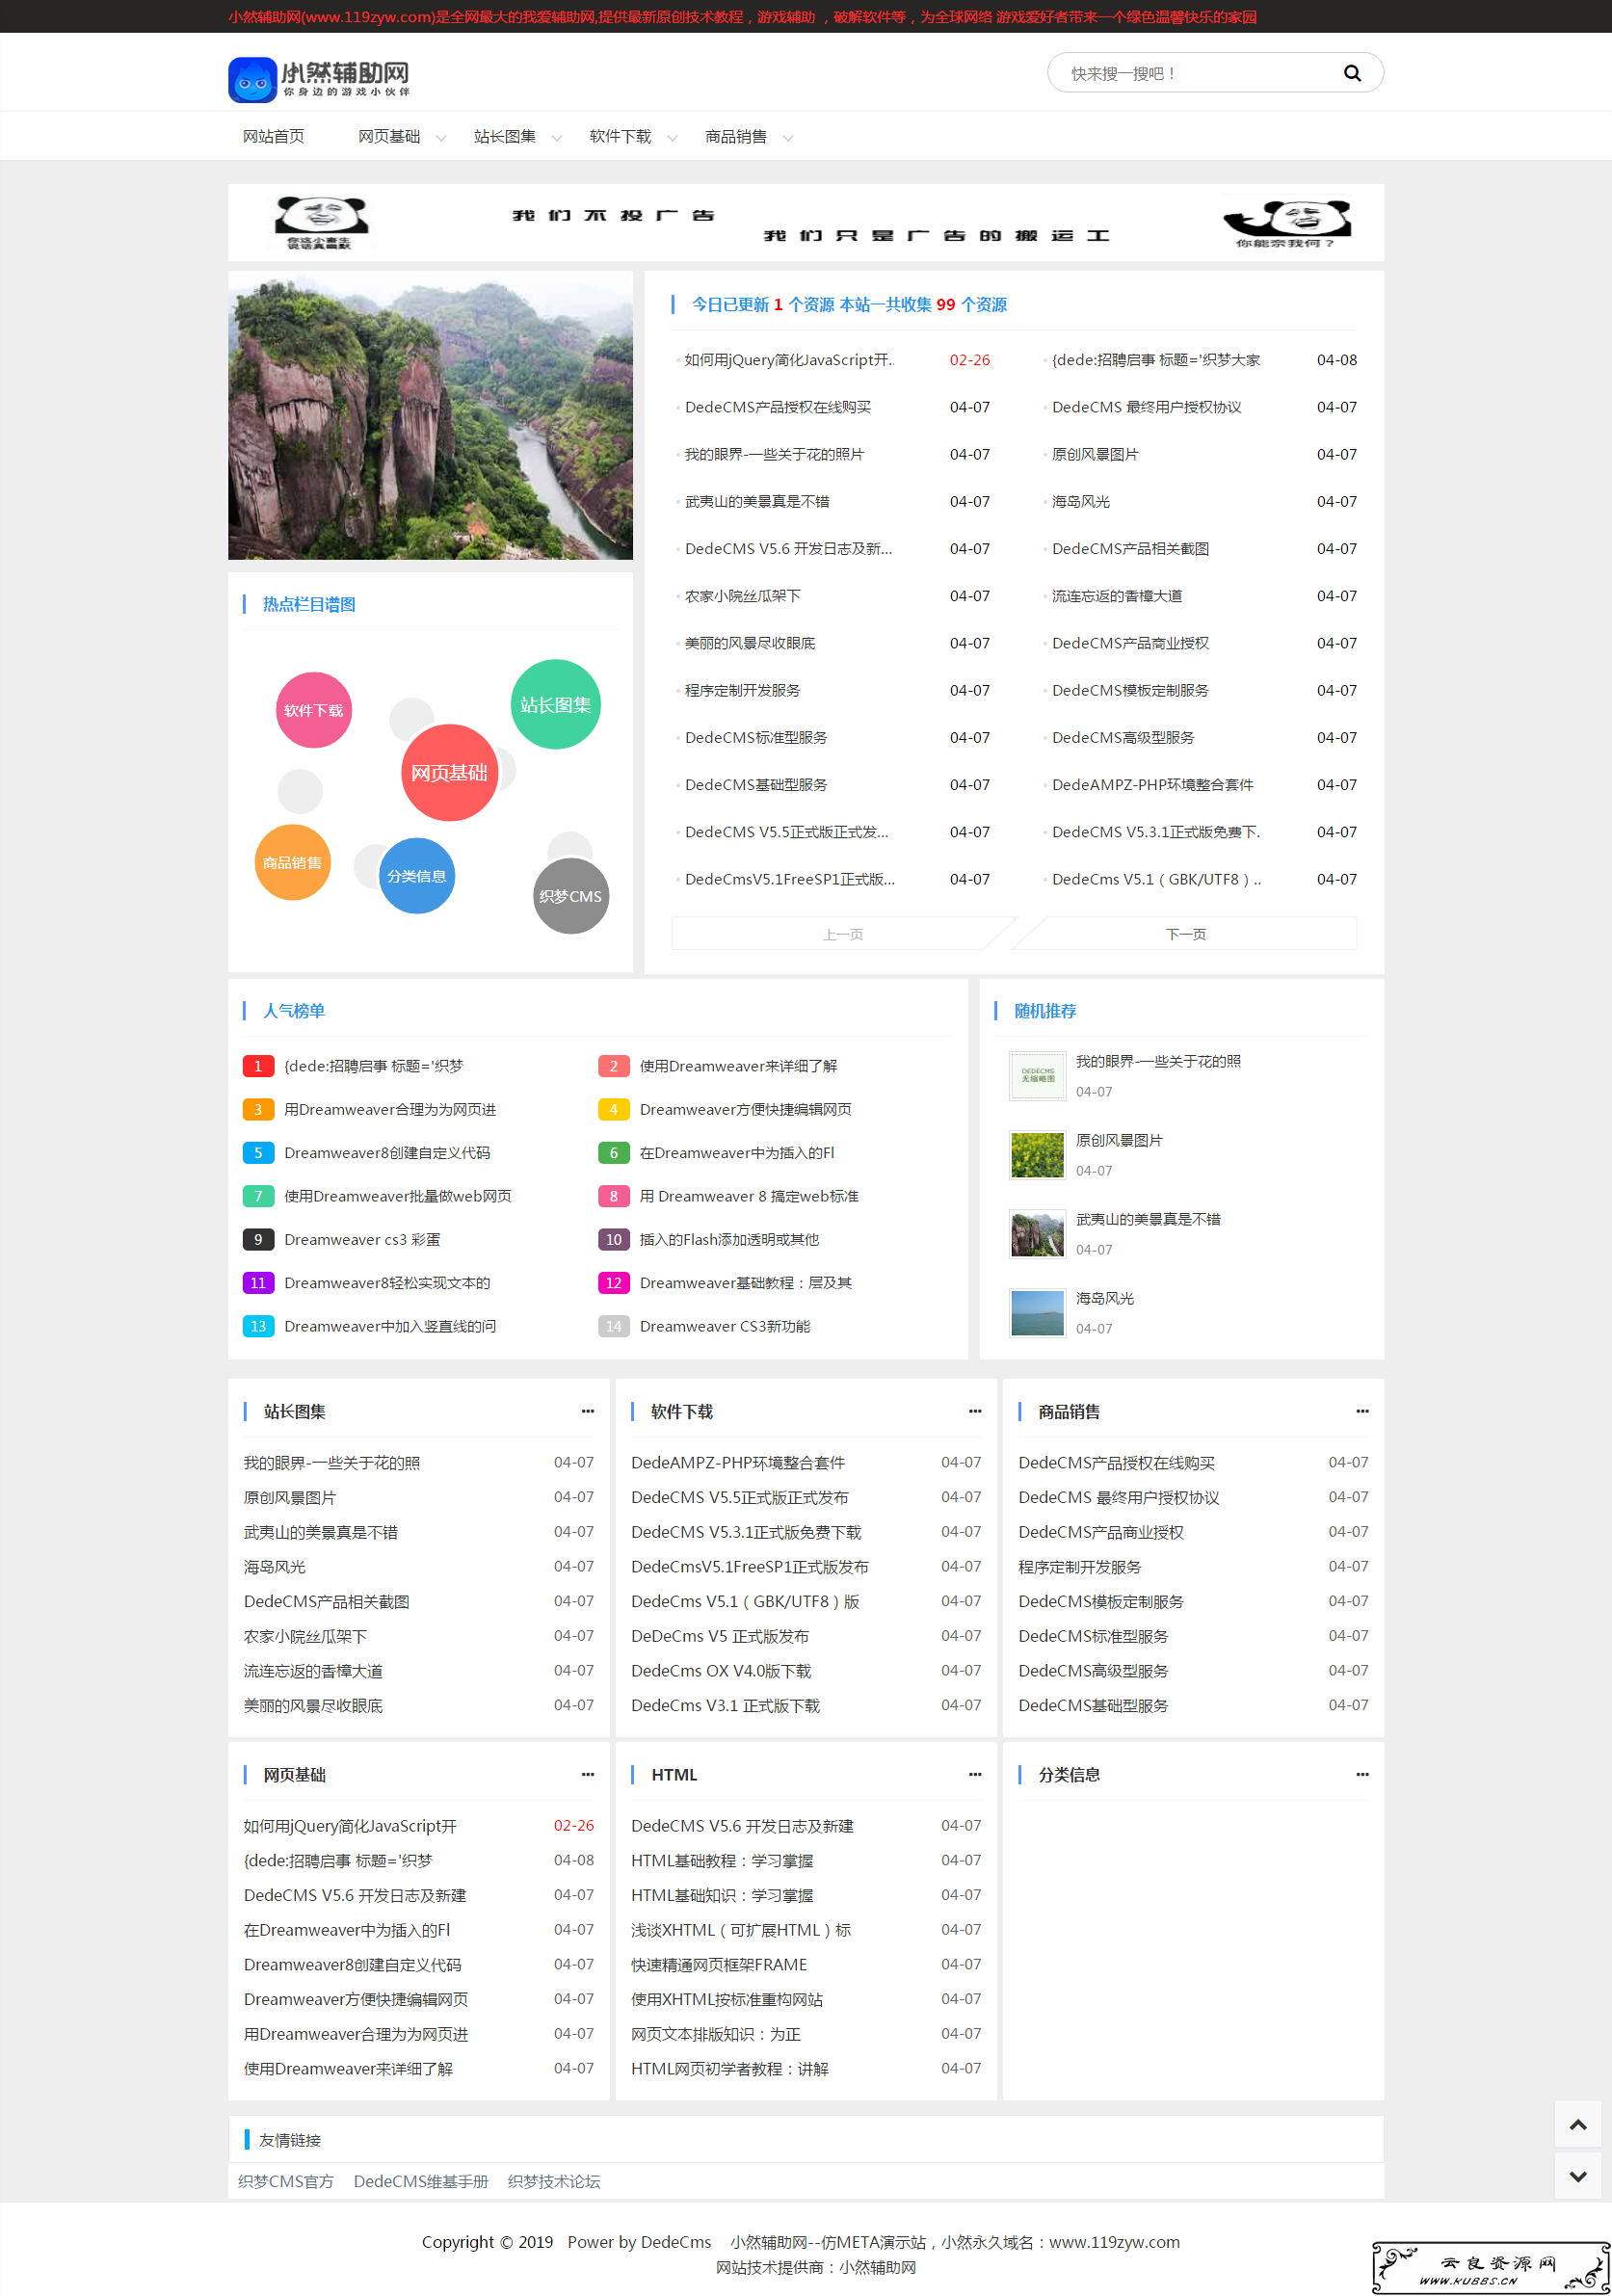Viewport: 1612px width, 2296px height.
Task: Open DedeAMPZ-PHP环境整合套件 in 软件下载 section
Action: click(738, 1462)
